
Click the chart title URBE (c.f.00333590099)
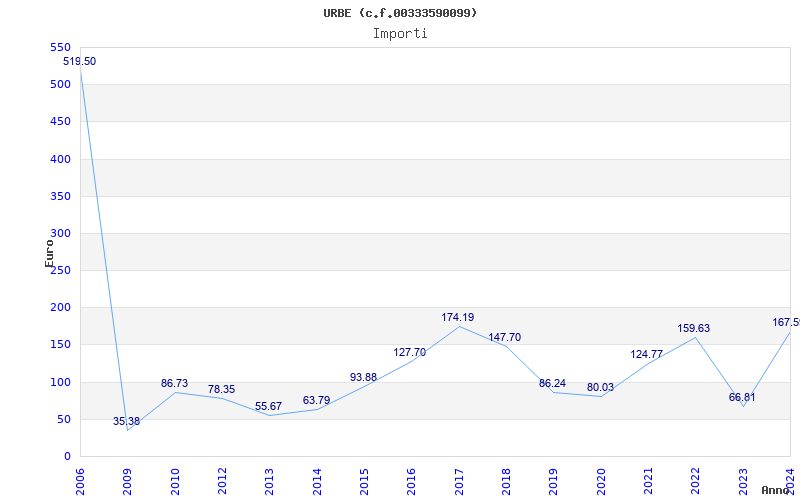point(400,13)
